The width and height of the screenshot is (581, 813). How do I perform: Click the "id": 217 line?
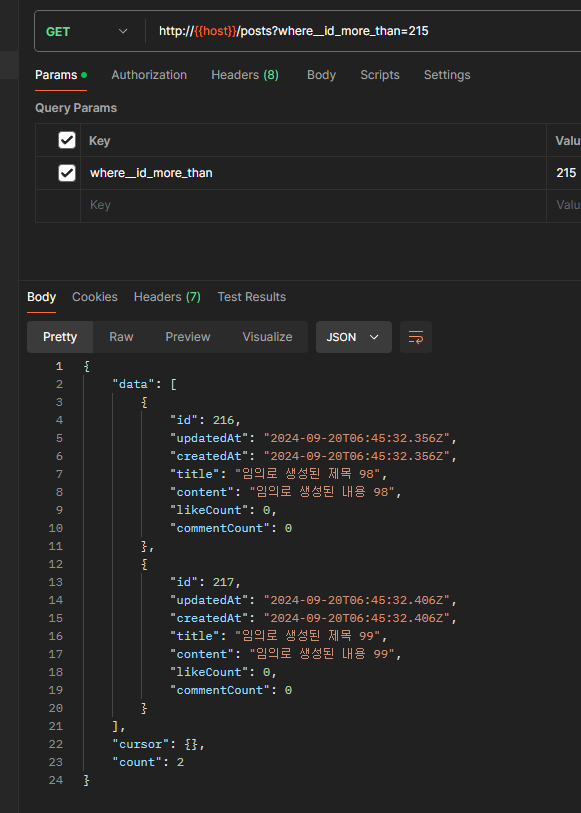(x=205, y=582)
